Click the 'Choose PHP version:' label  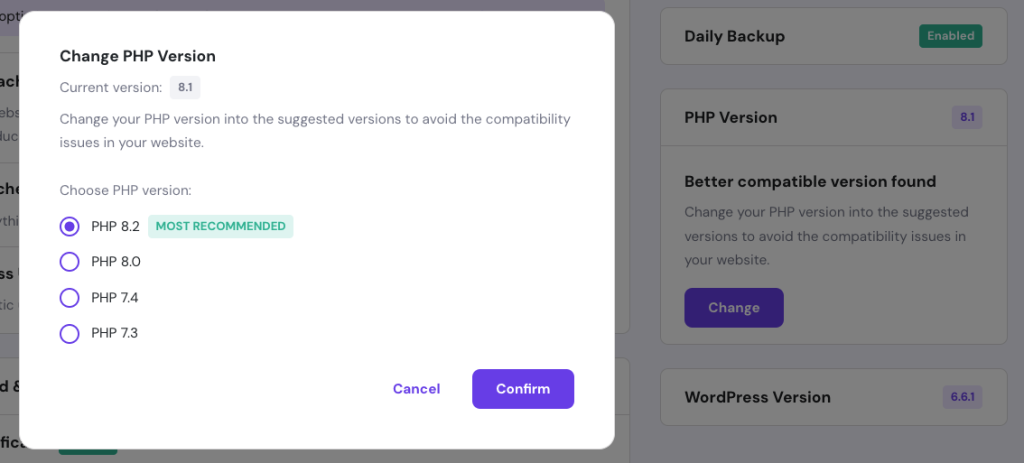[125, 190]
